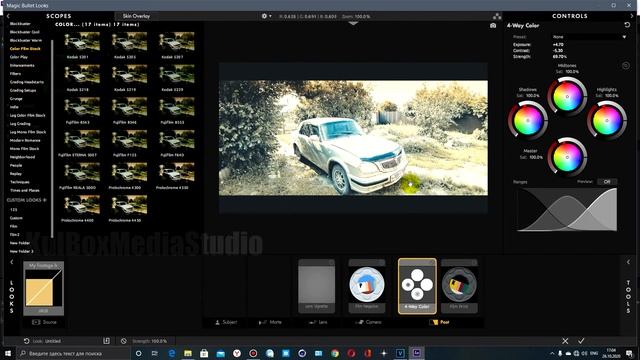Reset the 4-Way Color tool settings
This screenshot has height=360, width=640.
tap(627, 25)
